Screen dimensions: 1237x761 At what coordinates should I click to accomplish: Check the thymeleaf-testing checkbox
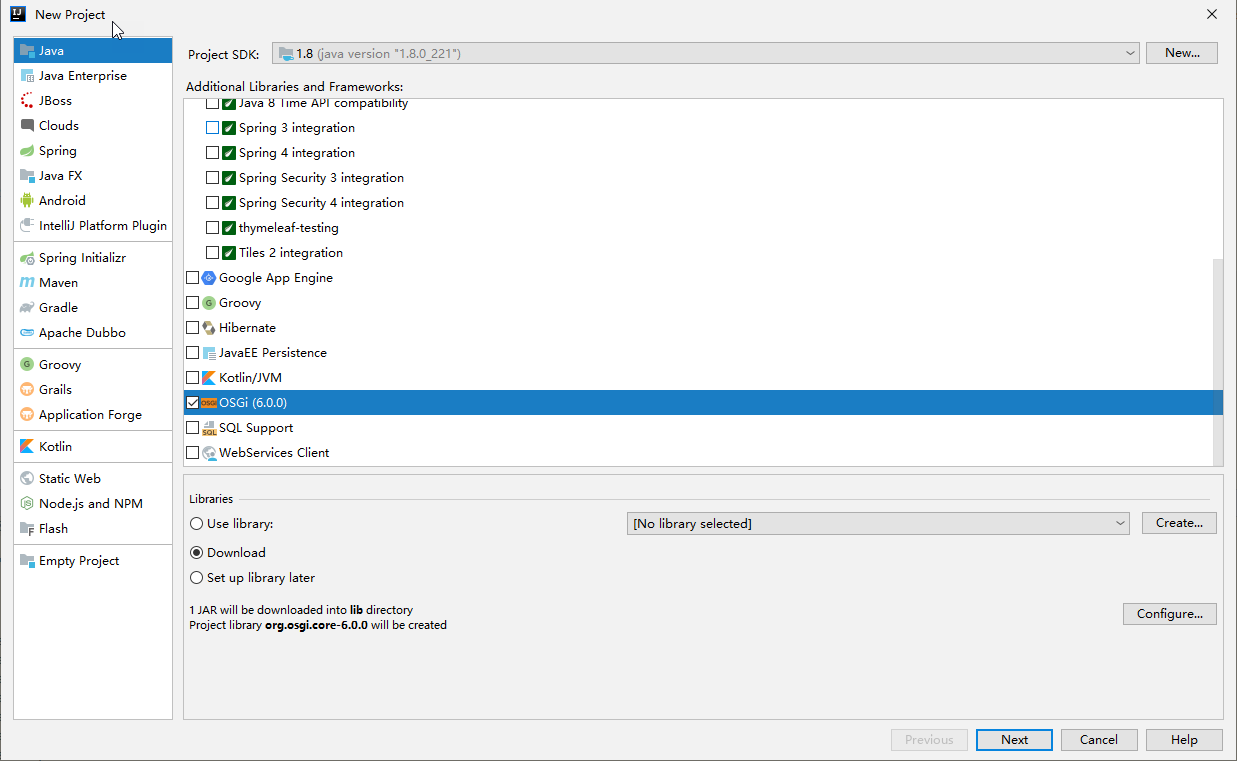click(212, 228)
